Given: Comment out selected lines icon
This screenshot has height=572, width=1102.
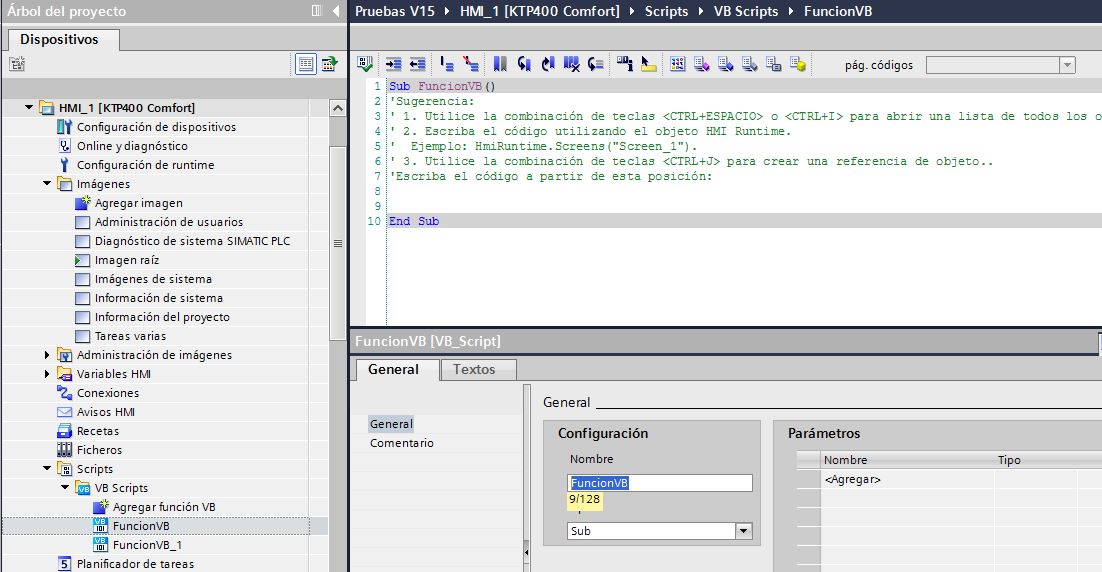Looking at the screenshot, I should pos(447,64).
